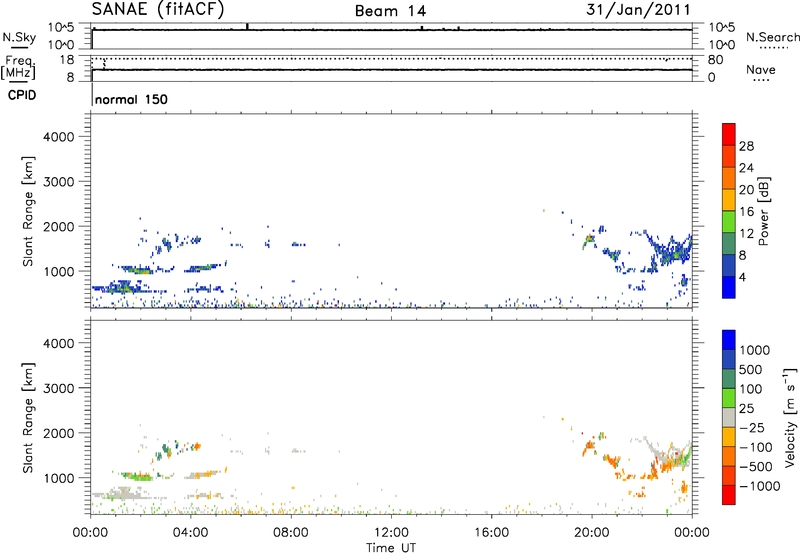Click the Time UT axis title
This screenshot has height=554, width=800.
point(391,548)
